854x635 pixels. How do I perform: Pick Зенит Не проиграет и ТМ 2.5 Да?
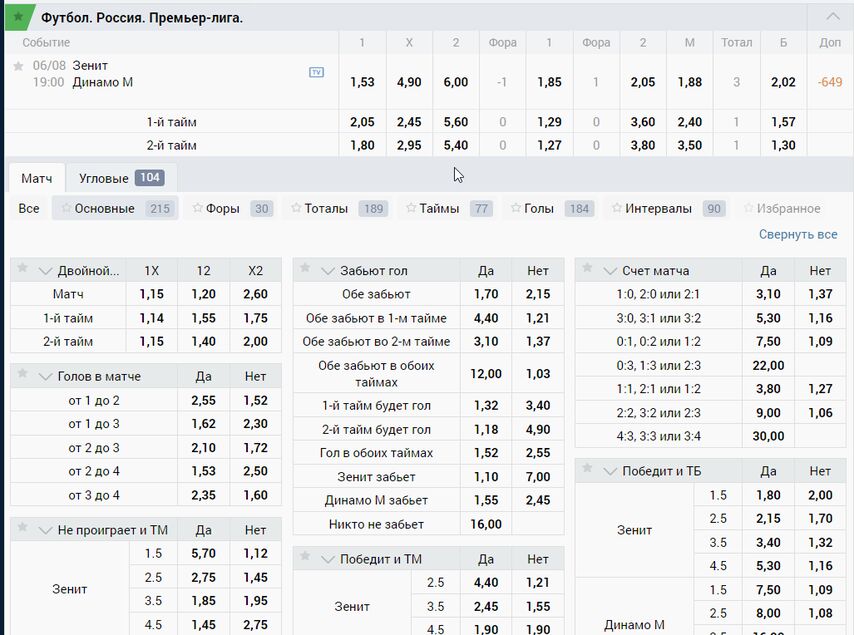click(x=203, y=577)
